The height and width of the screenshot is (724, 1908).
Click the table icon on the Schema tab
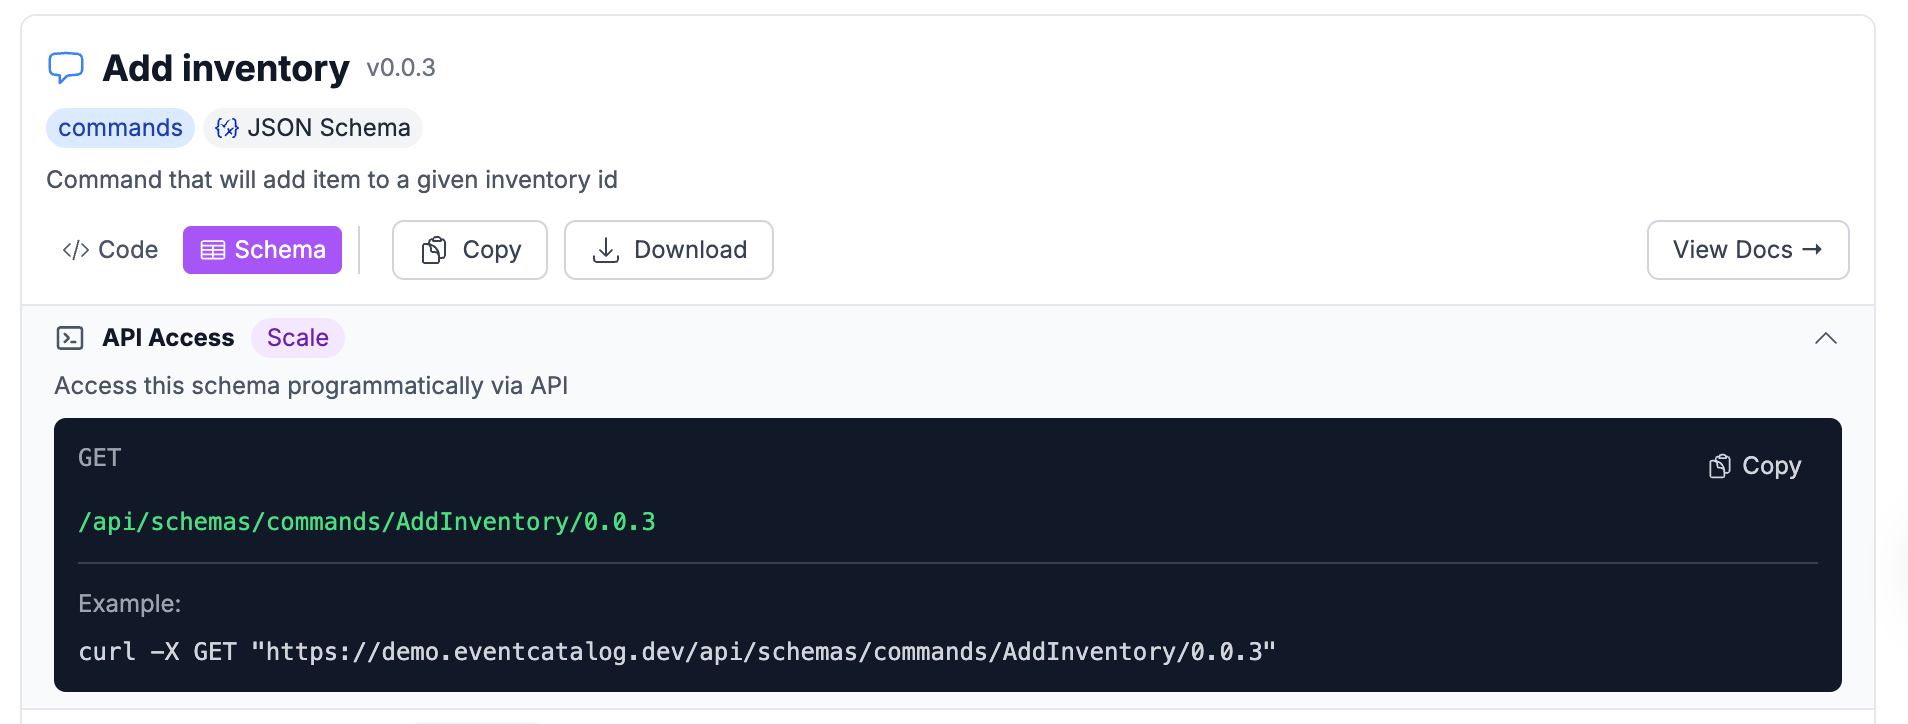(212, 250)
